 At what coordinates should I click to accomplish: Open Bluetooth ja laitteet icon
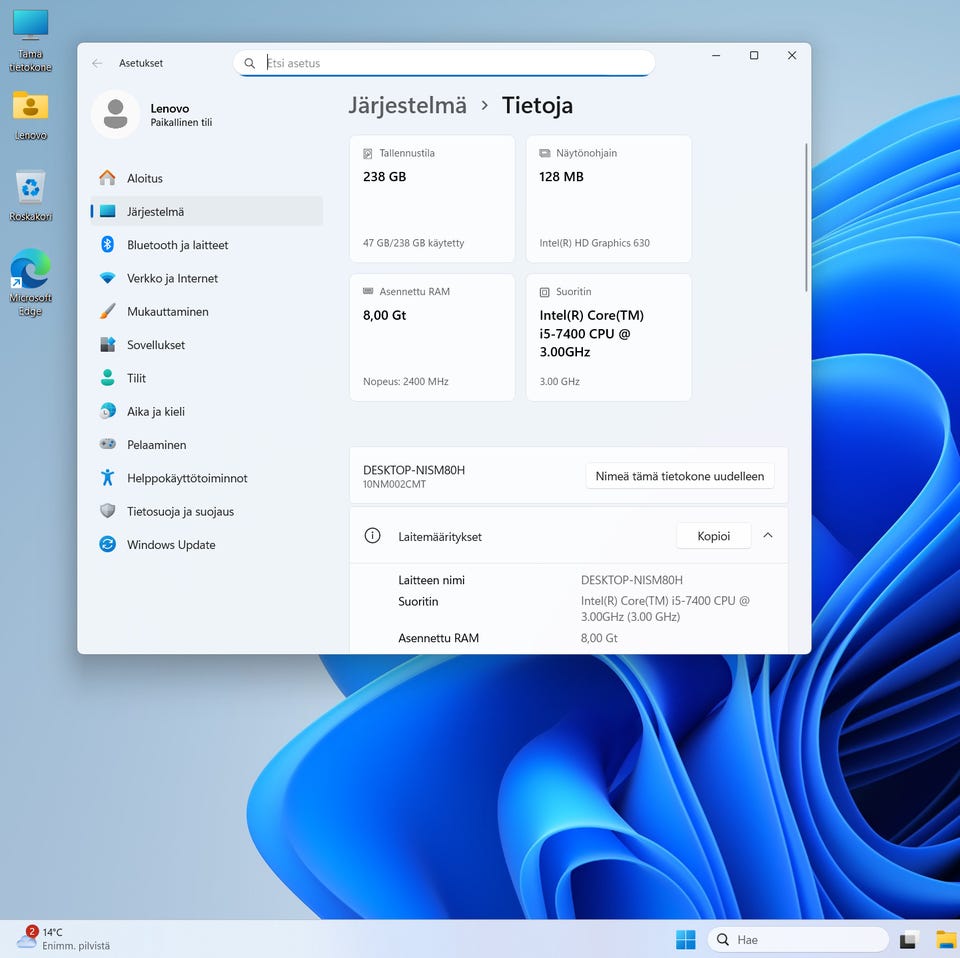click(x=107, y=244)
